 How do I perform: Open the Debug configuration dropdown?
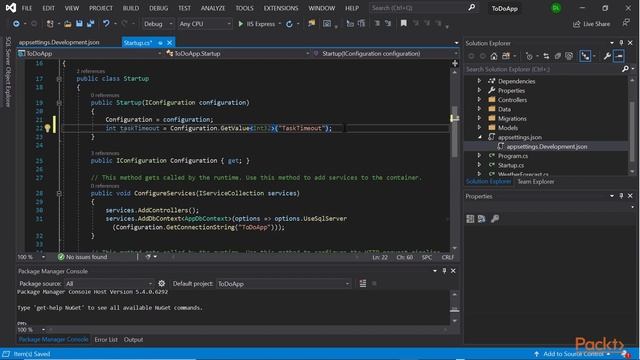[158, 24]
